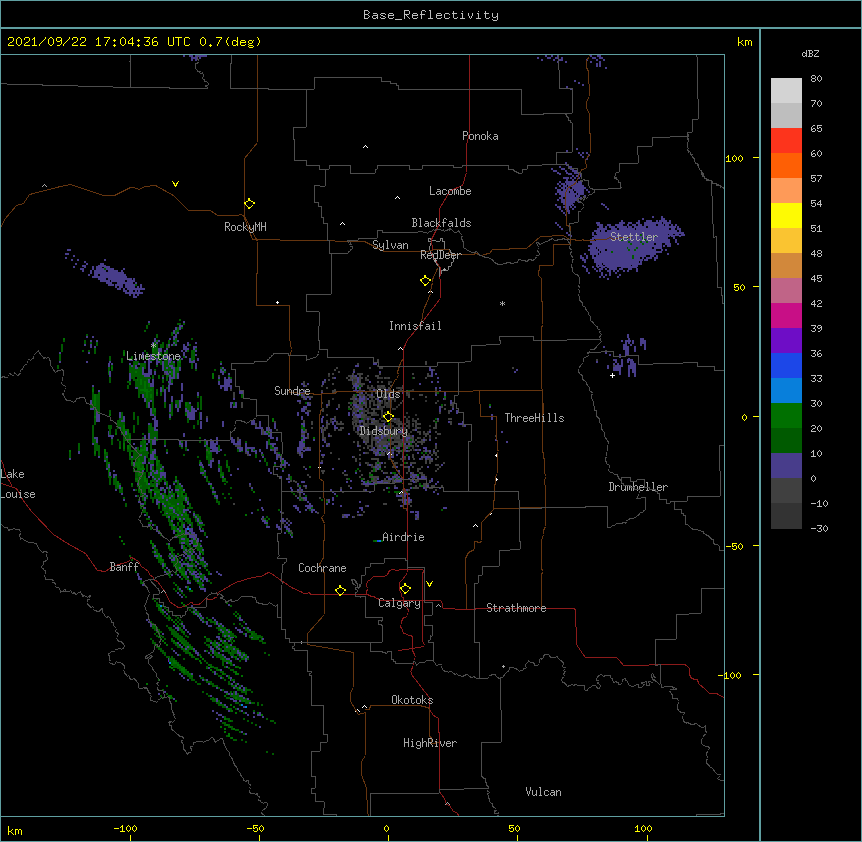Image resolution: width=862 pixels, height=842 pixels.
Task: Click the Banff label
Action: point(124,567)
